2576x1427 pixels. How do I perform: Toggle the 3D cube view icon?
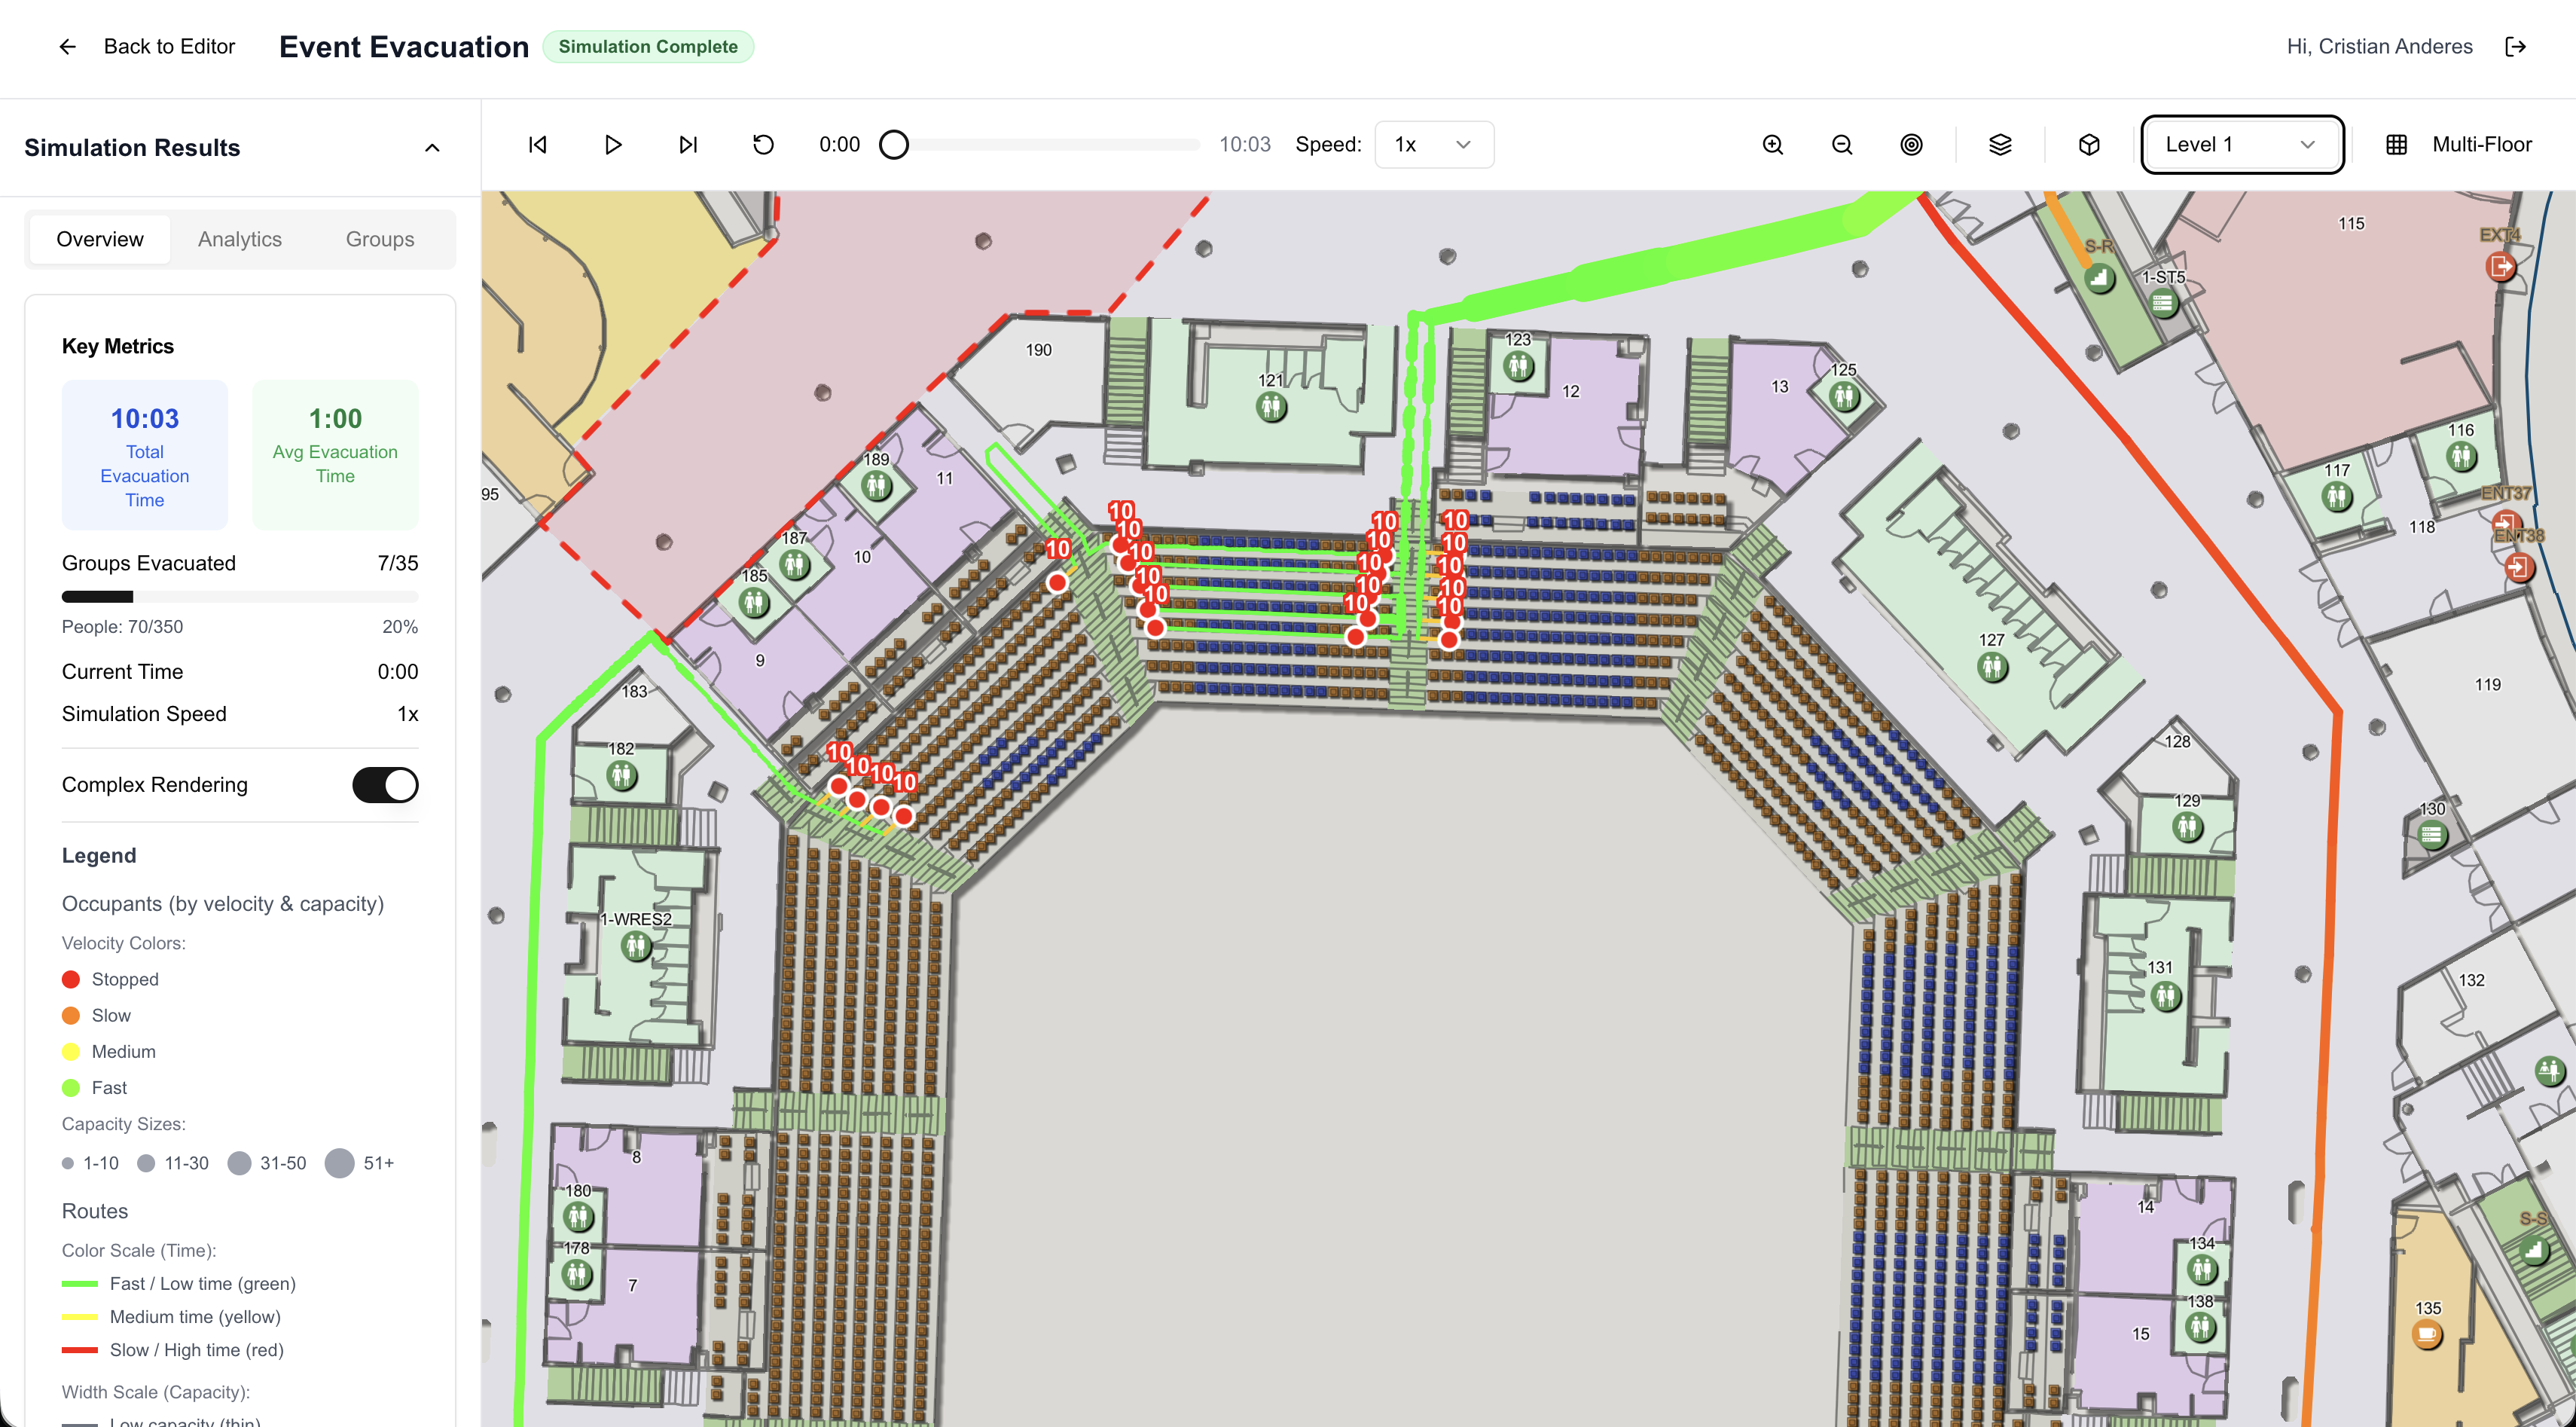2088,144
